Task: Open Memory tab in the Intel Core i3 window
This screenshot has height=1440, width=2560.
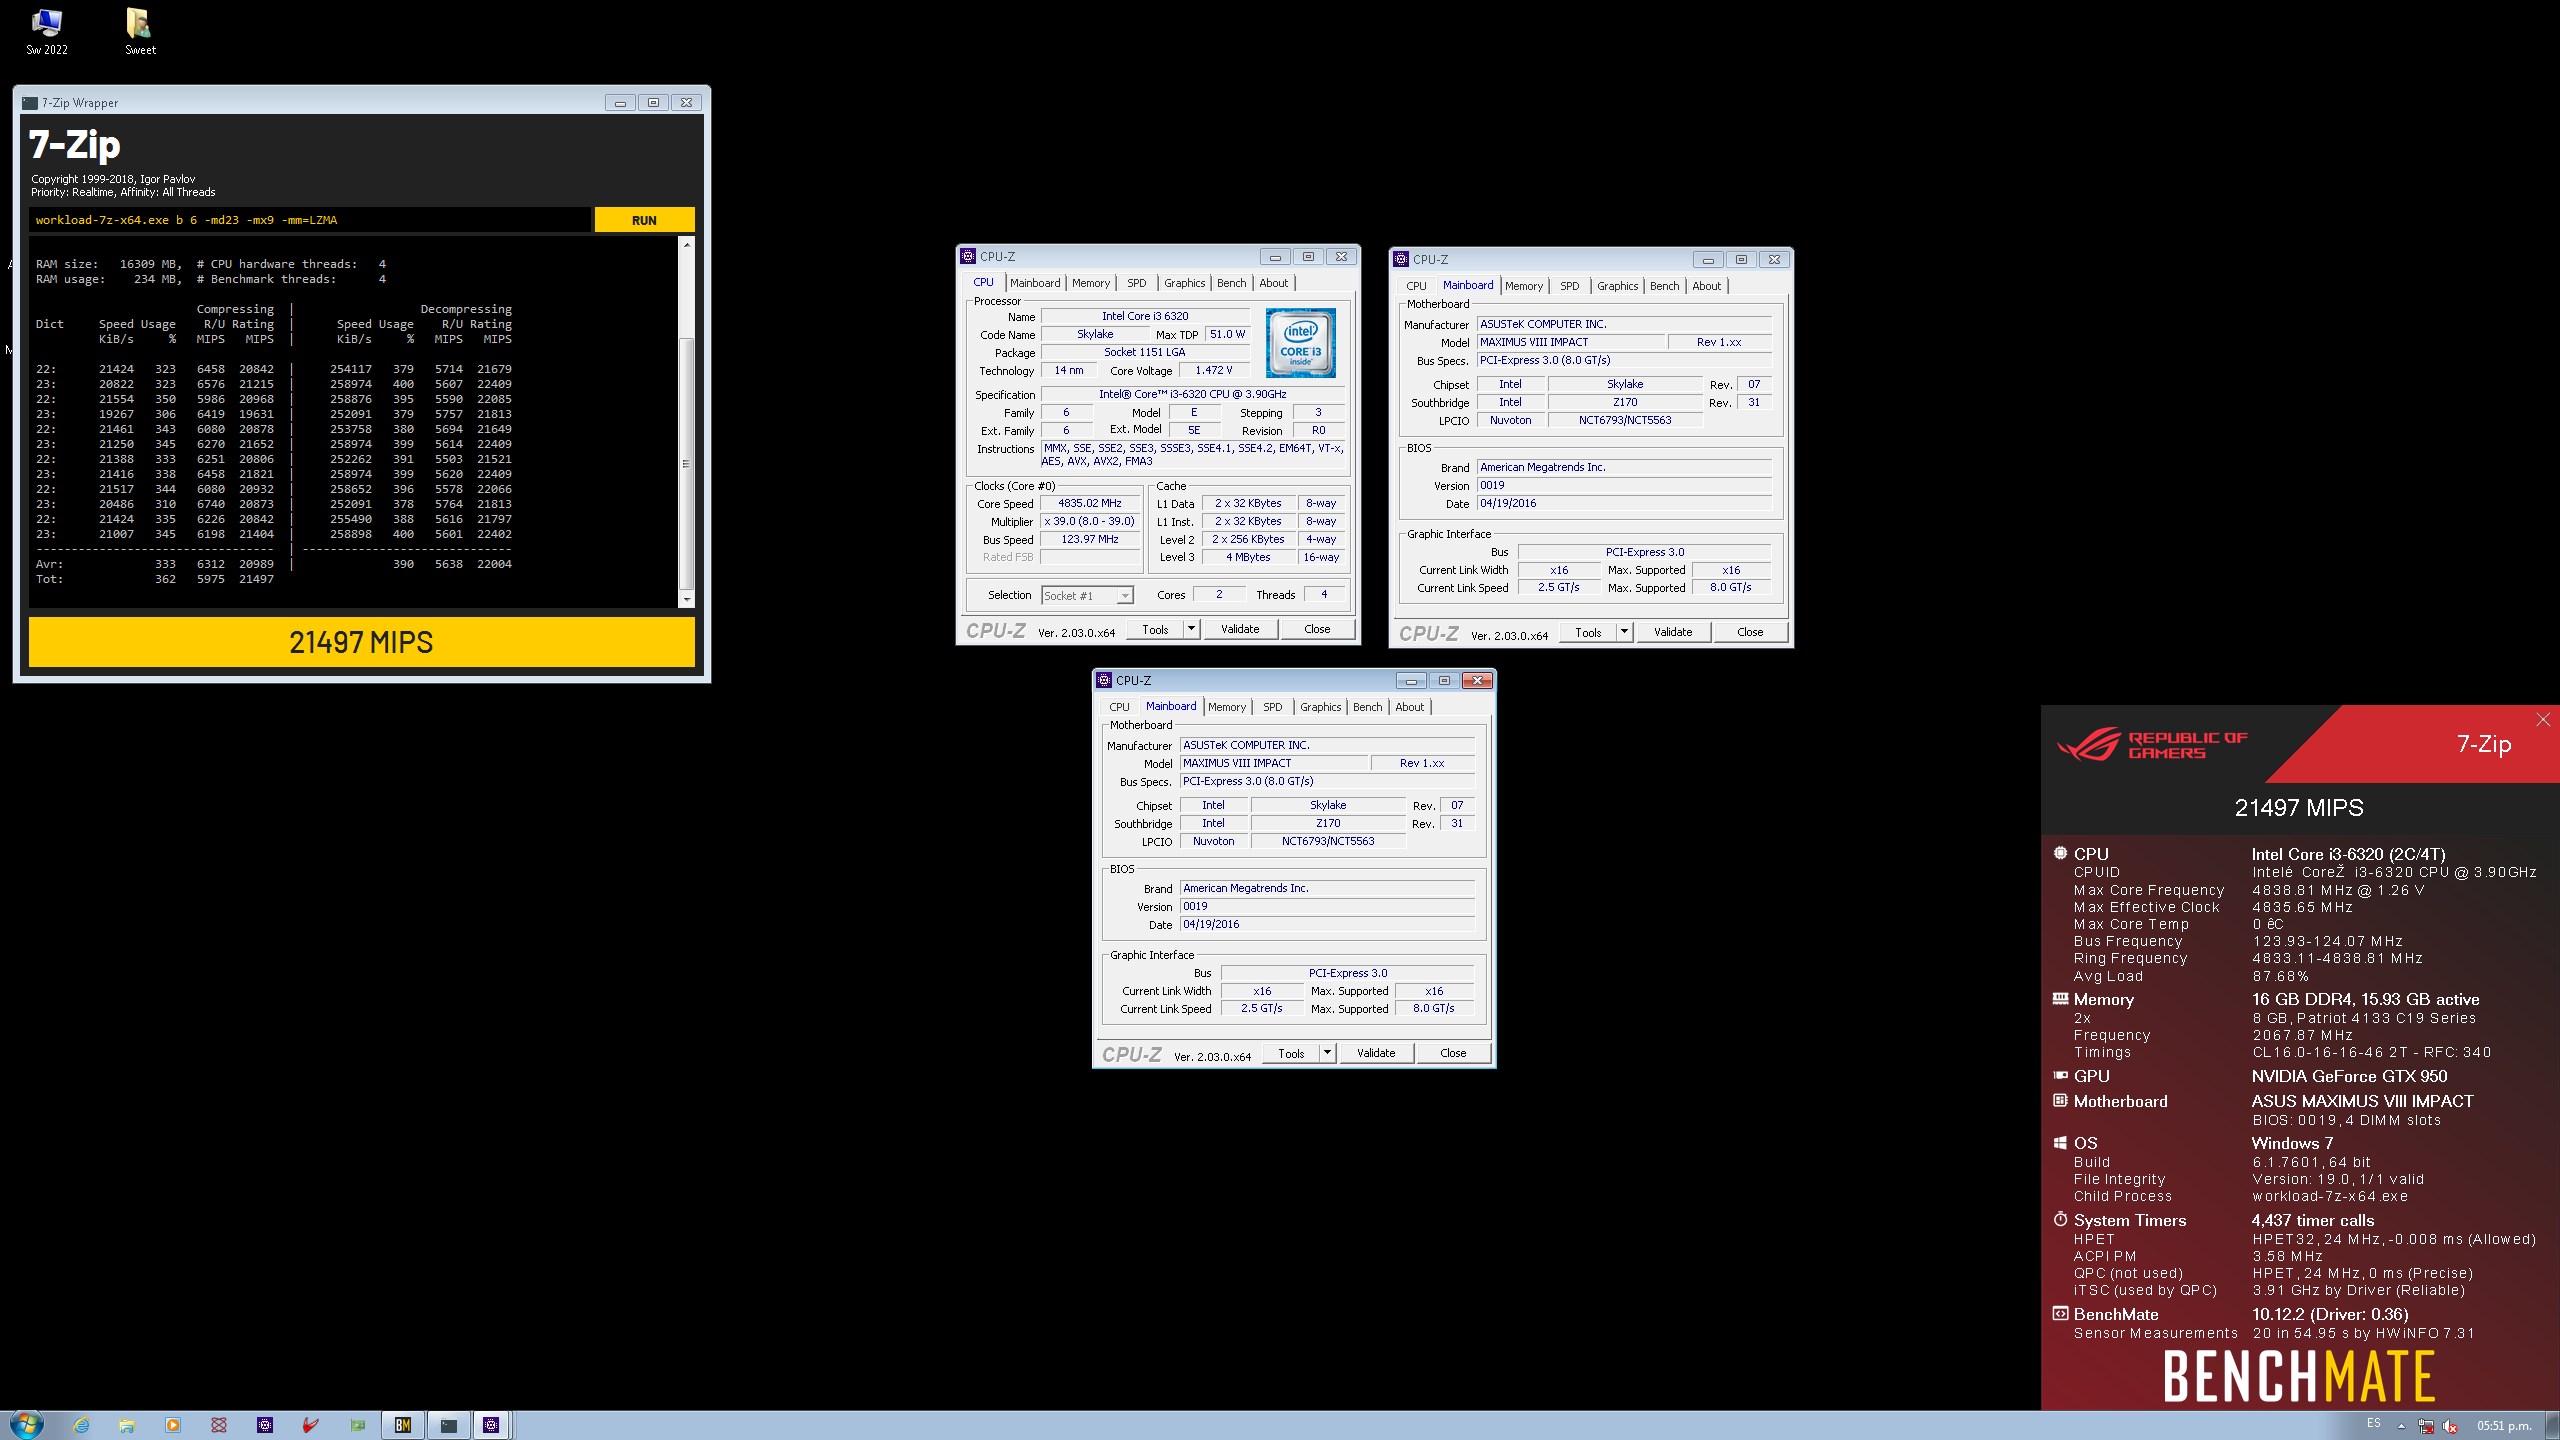Action: (1090, 283)
